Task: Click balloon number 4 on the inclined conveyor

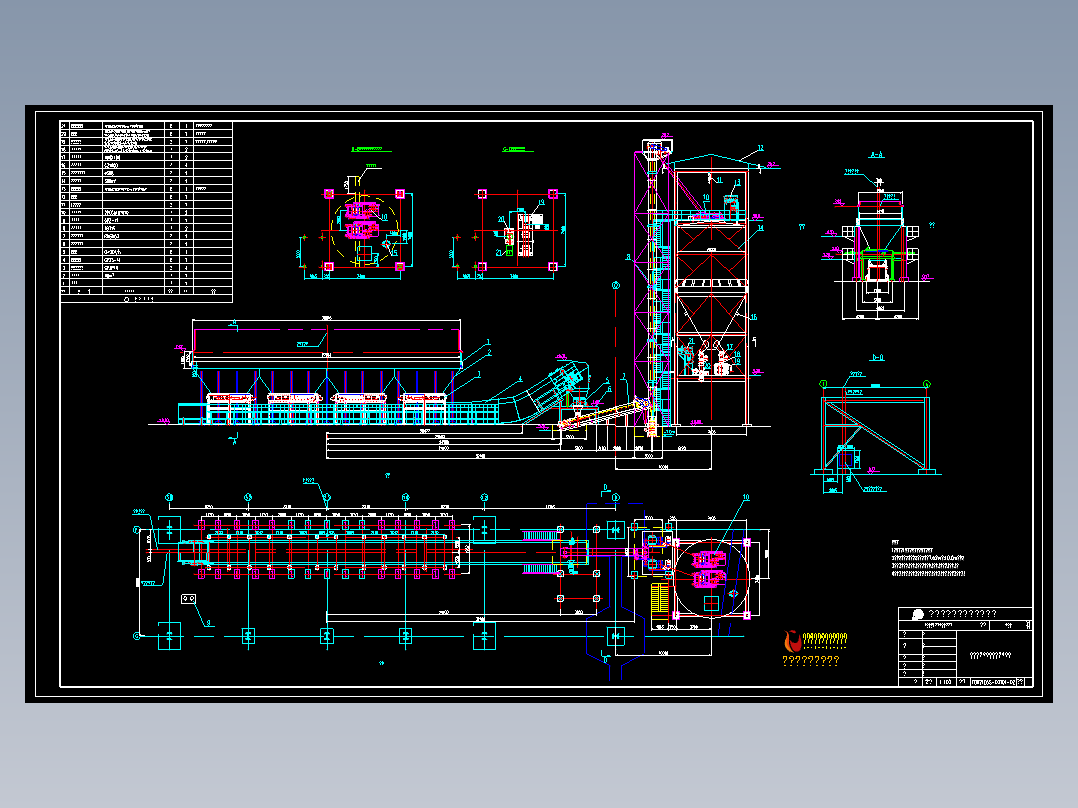Action: [x=520, y=379]
